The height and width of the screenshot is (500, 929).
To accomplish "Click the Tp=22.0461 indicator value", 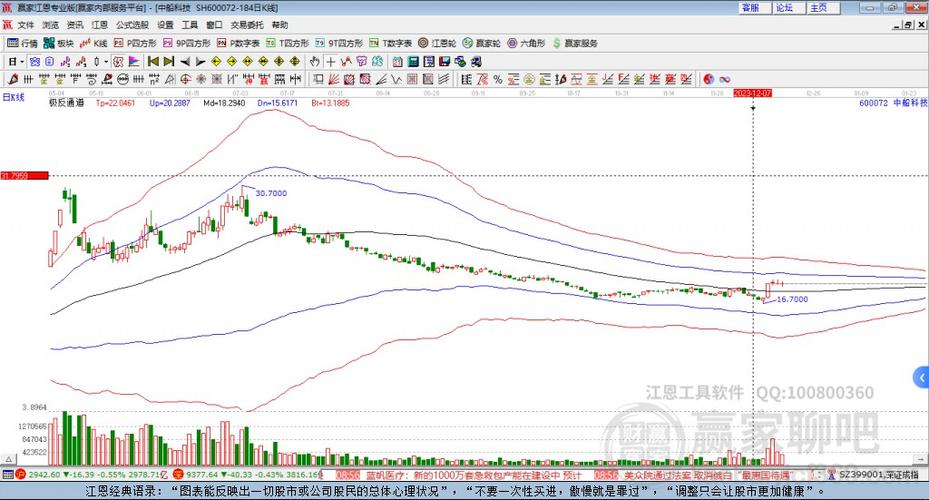I will click(x=115, y=102).
